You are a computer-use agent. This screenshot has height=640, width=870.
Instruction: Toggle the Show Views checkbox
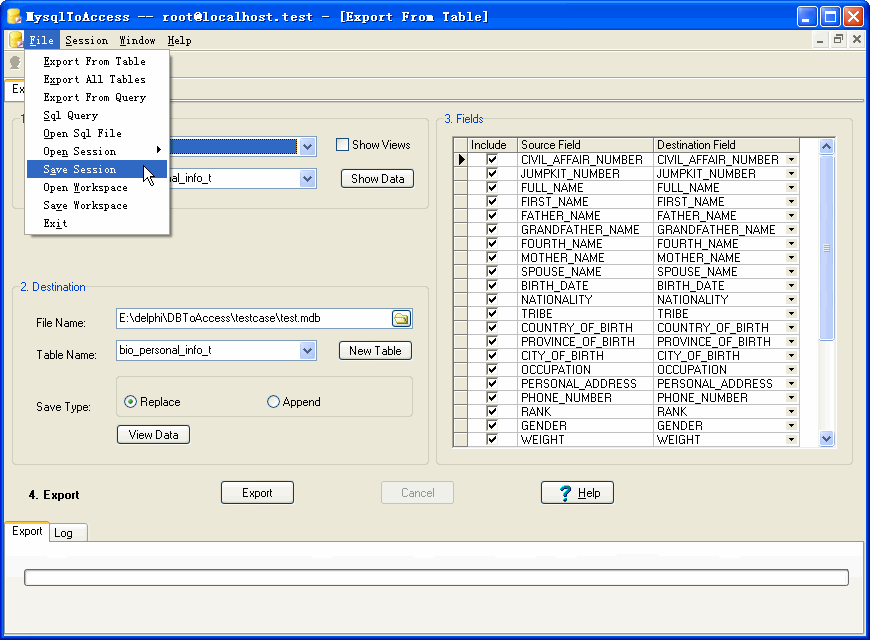(342, 145)
